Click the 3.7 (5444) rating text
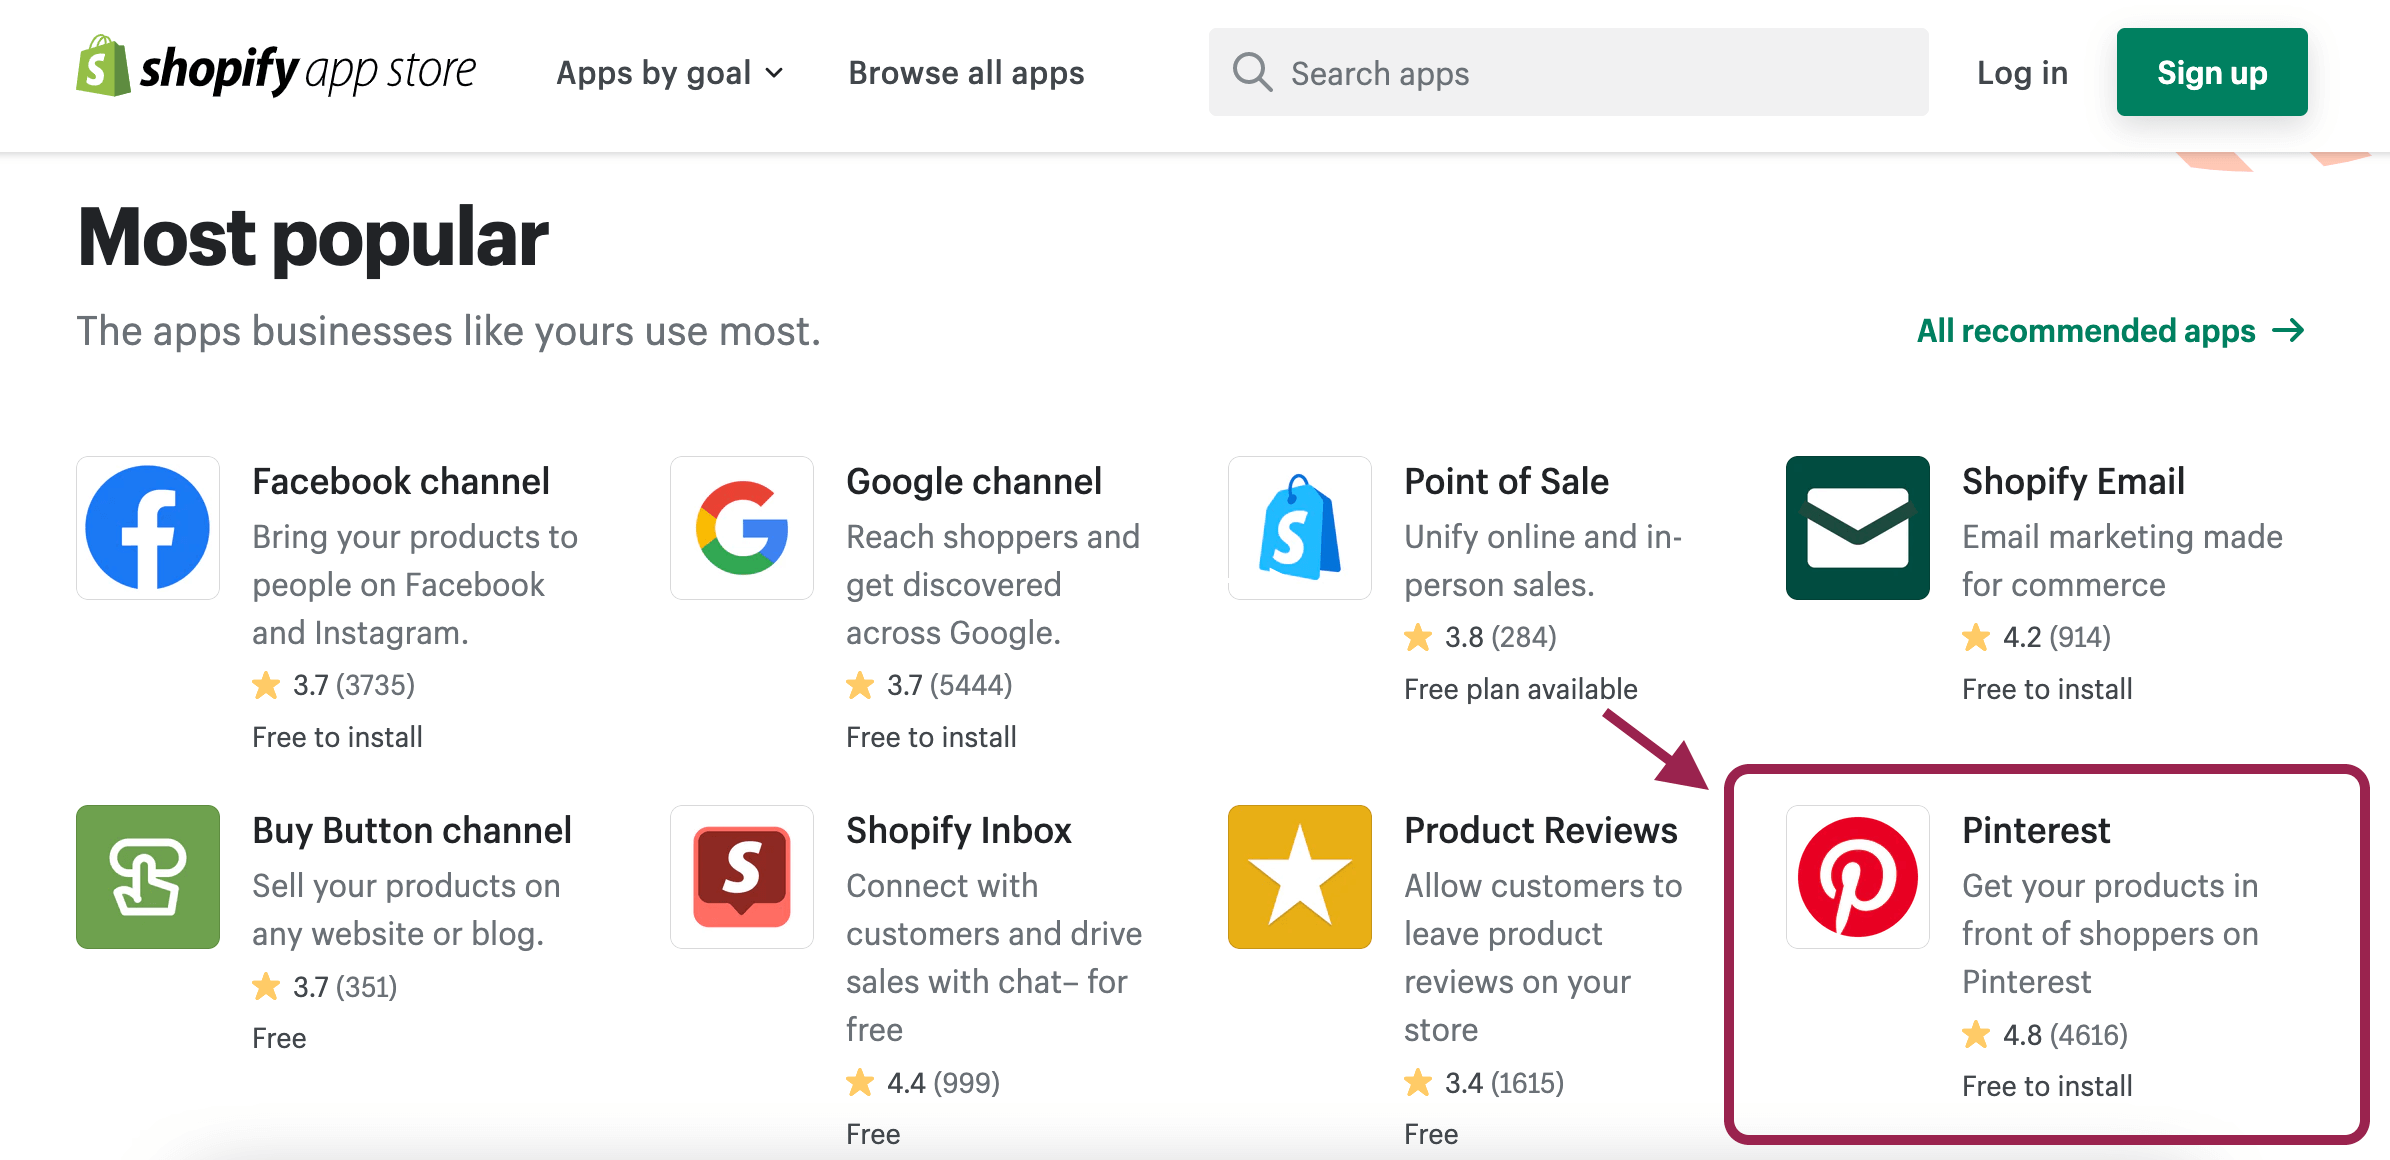Screen dimensions: 2390x1160 (x=950, y=685)
